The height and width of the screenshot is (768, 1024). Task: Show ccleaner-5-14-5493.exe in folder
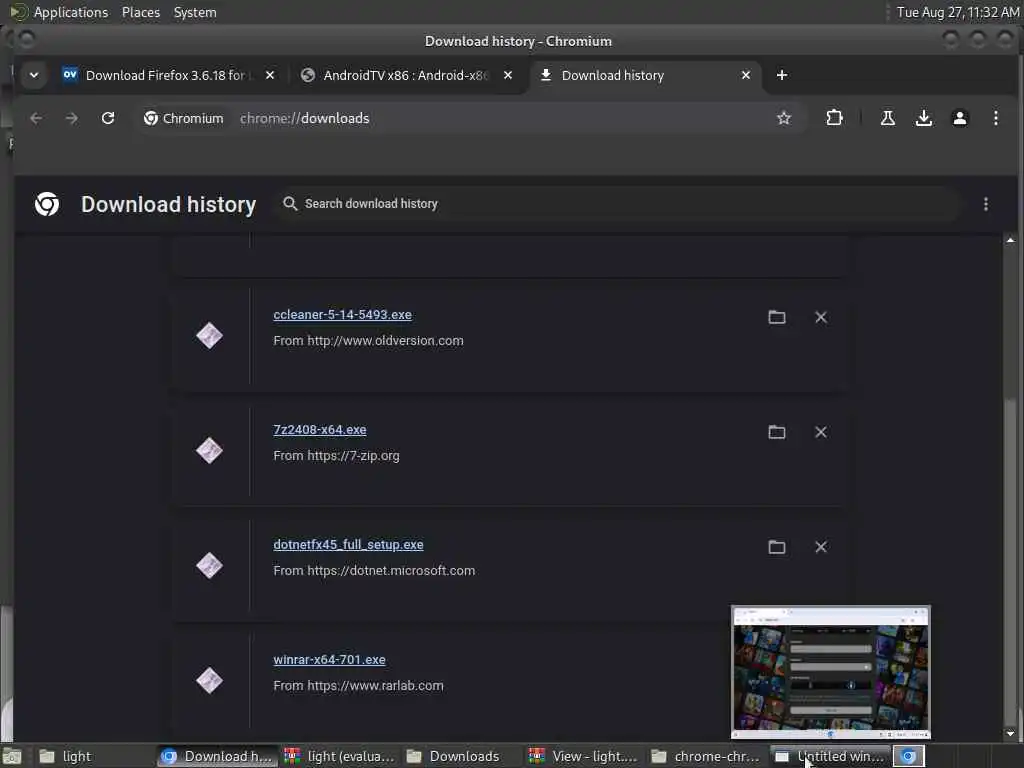pos(776,317)
